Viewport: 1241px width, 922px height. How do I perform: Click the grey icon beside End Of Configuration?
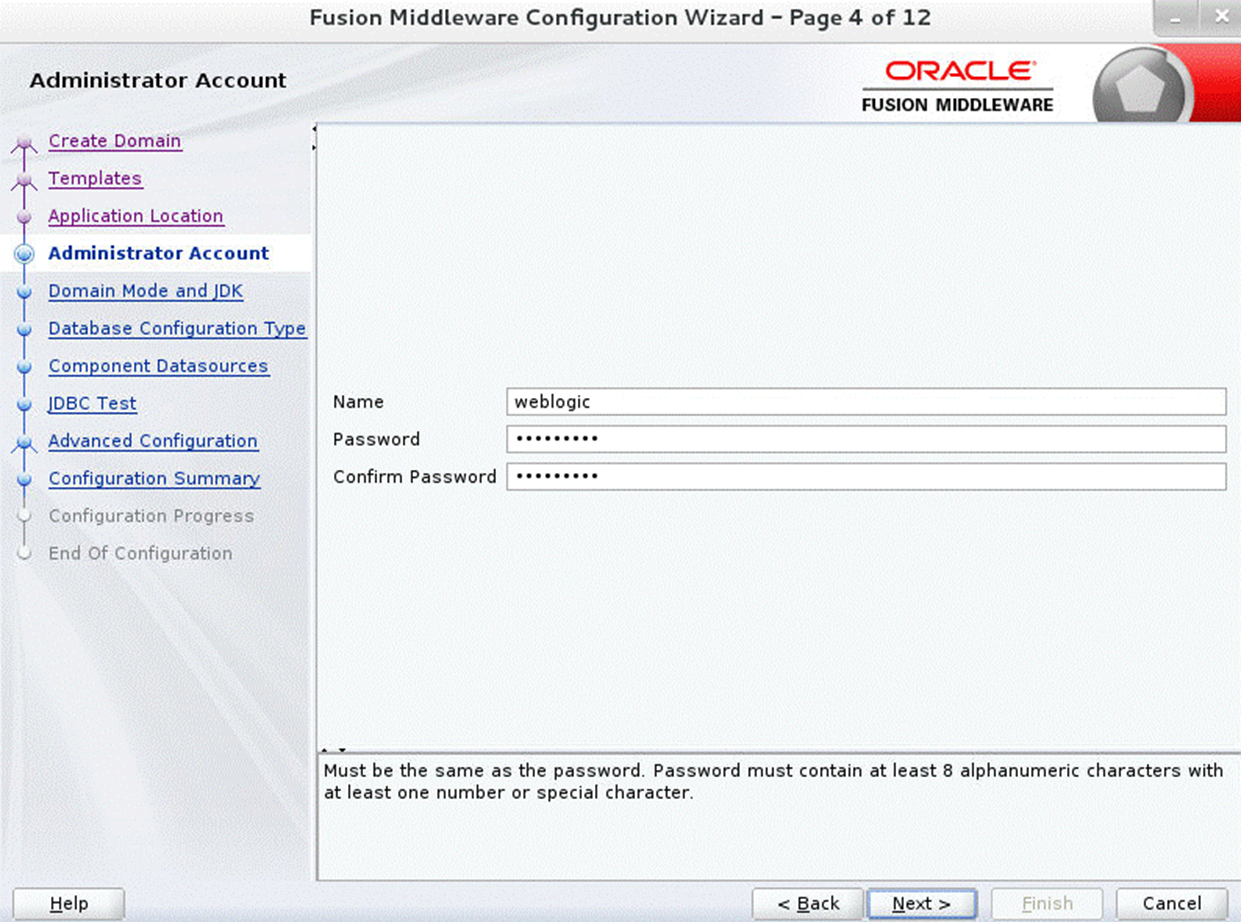(x=25, y=553)
